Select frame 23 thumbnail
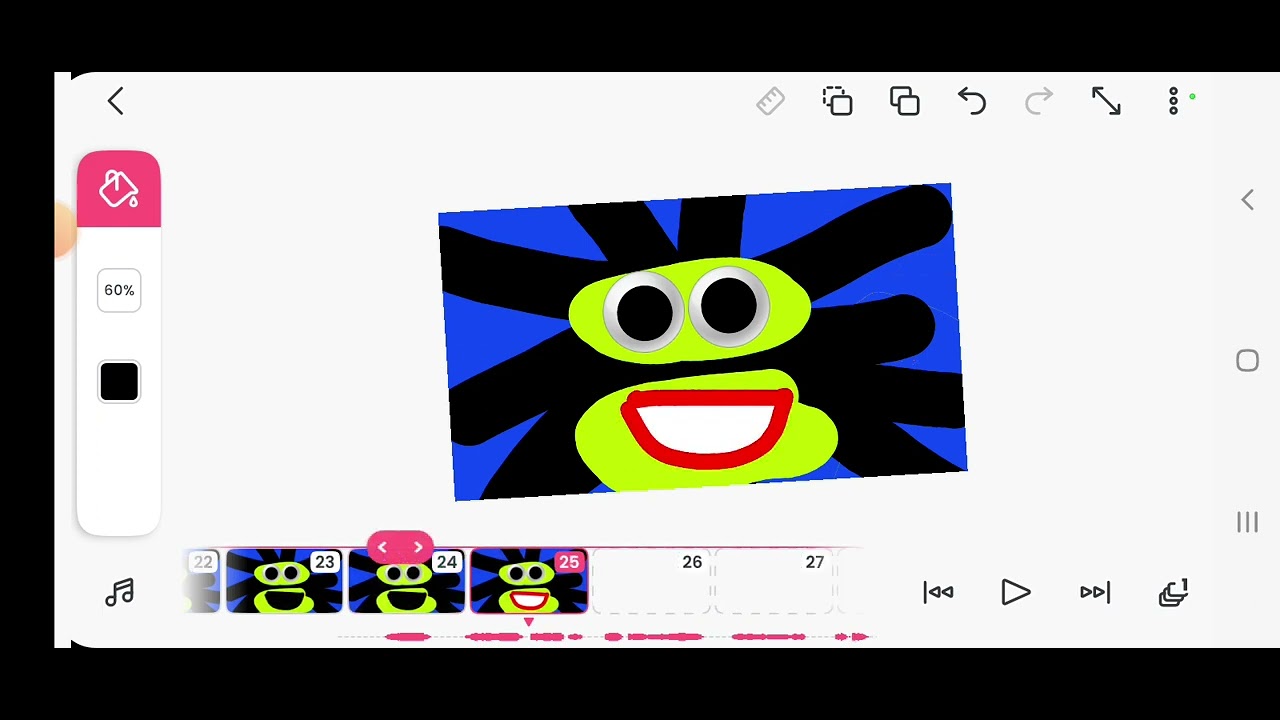The height and width of the screenshot is (720, 1280). [284, 581]
